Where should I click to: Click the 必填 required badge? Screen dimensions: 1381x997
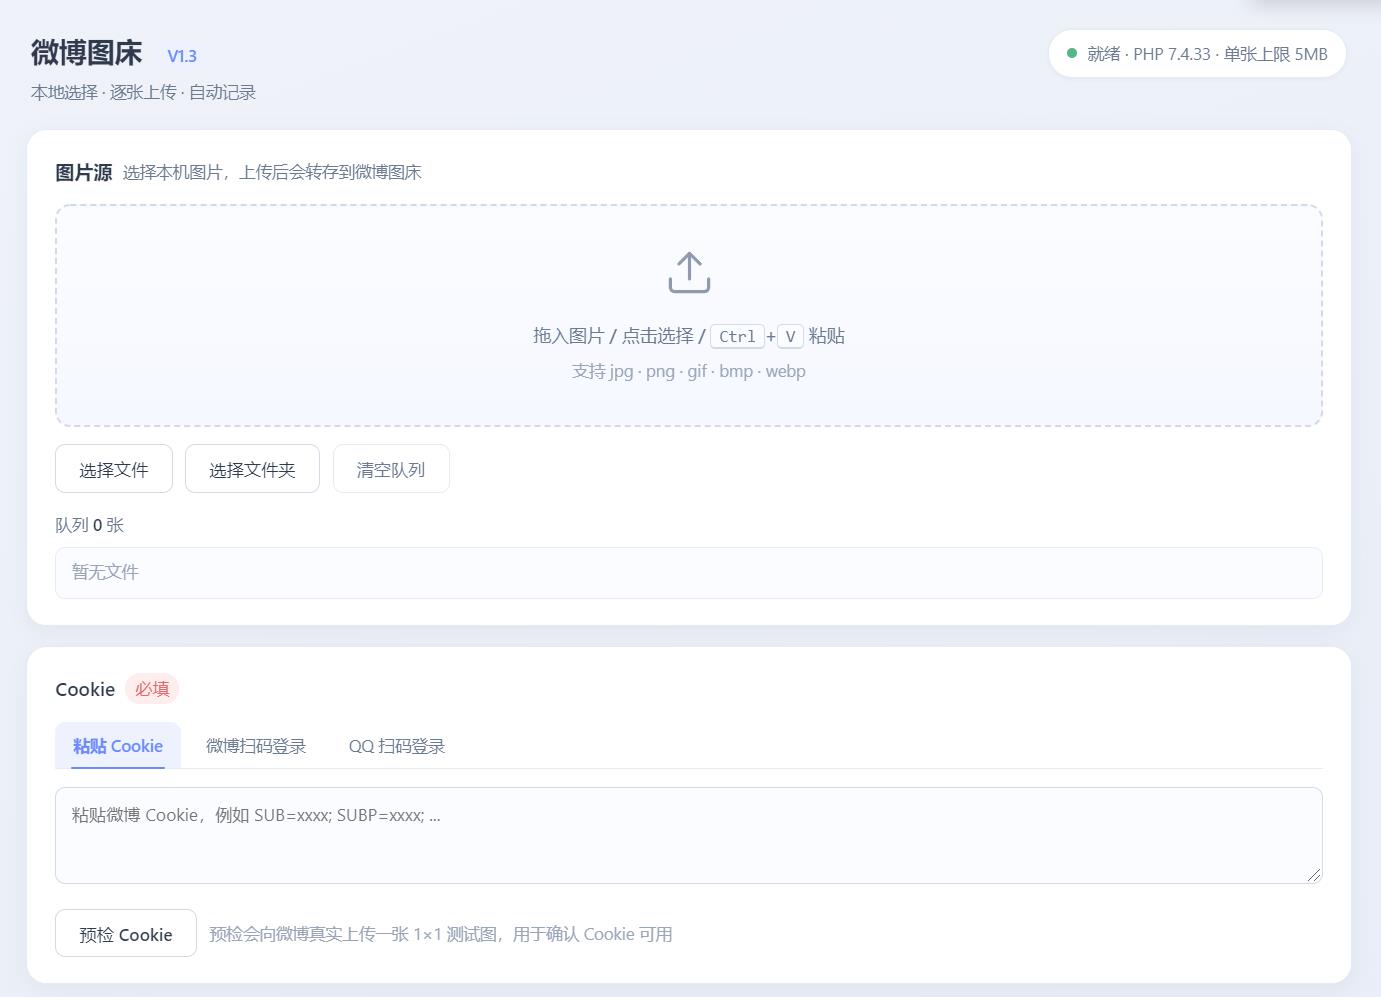152,689
